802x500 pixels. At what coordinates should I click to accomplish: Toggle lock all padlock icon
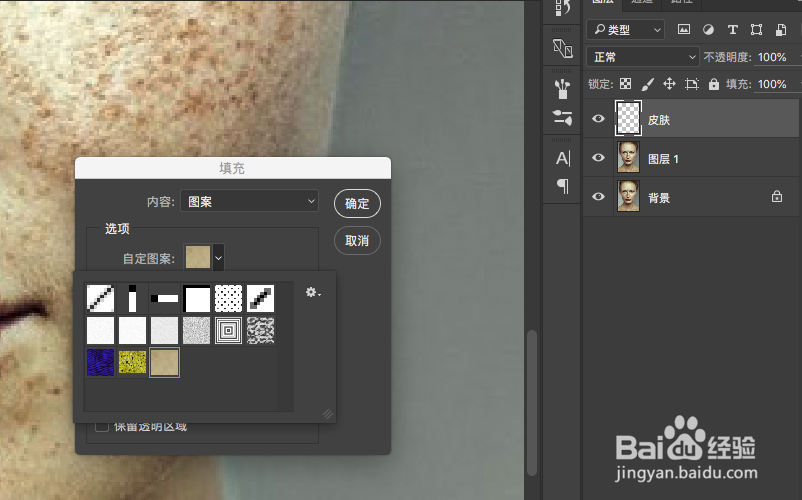click(x=714, y=84)
